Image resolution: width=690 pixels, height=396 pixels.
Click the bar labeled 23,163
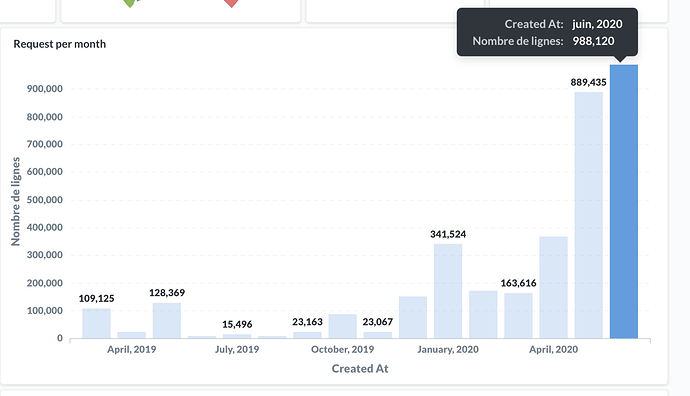(x=307, y=335)
